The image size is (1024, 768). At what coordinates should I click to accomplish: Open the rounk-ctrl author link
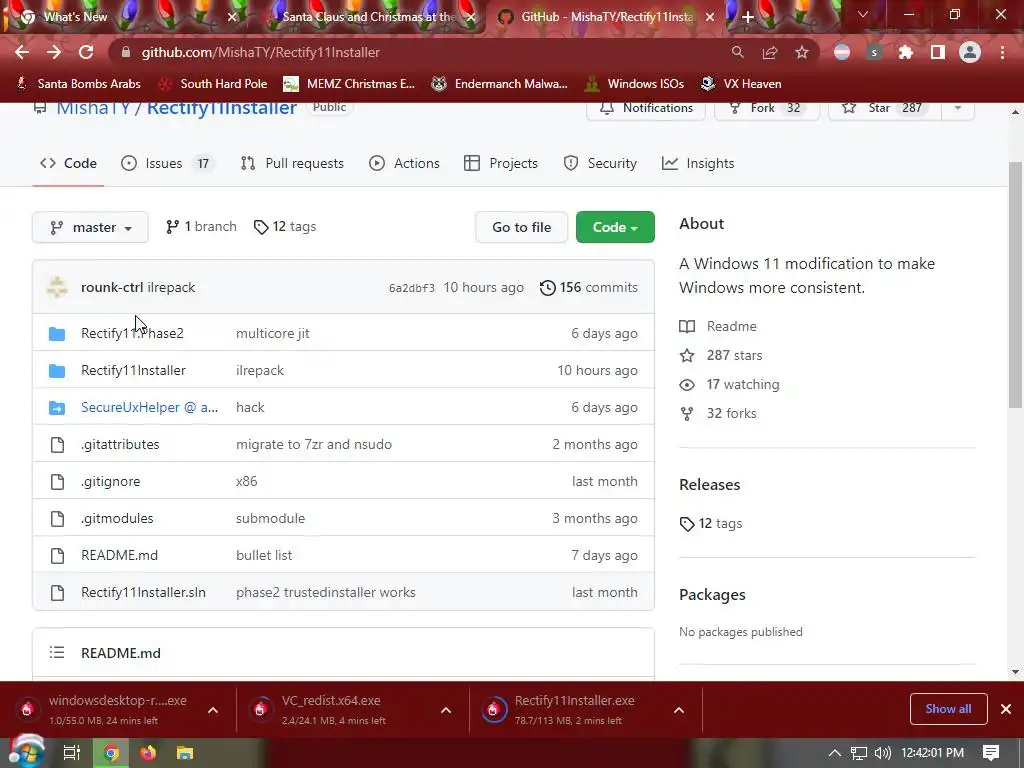click(112, 287)
